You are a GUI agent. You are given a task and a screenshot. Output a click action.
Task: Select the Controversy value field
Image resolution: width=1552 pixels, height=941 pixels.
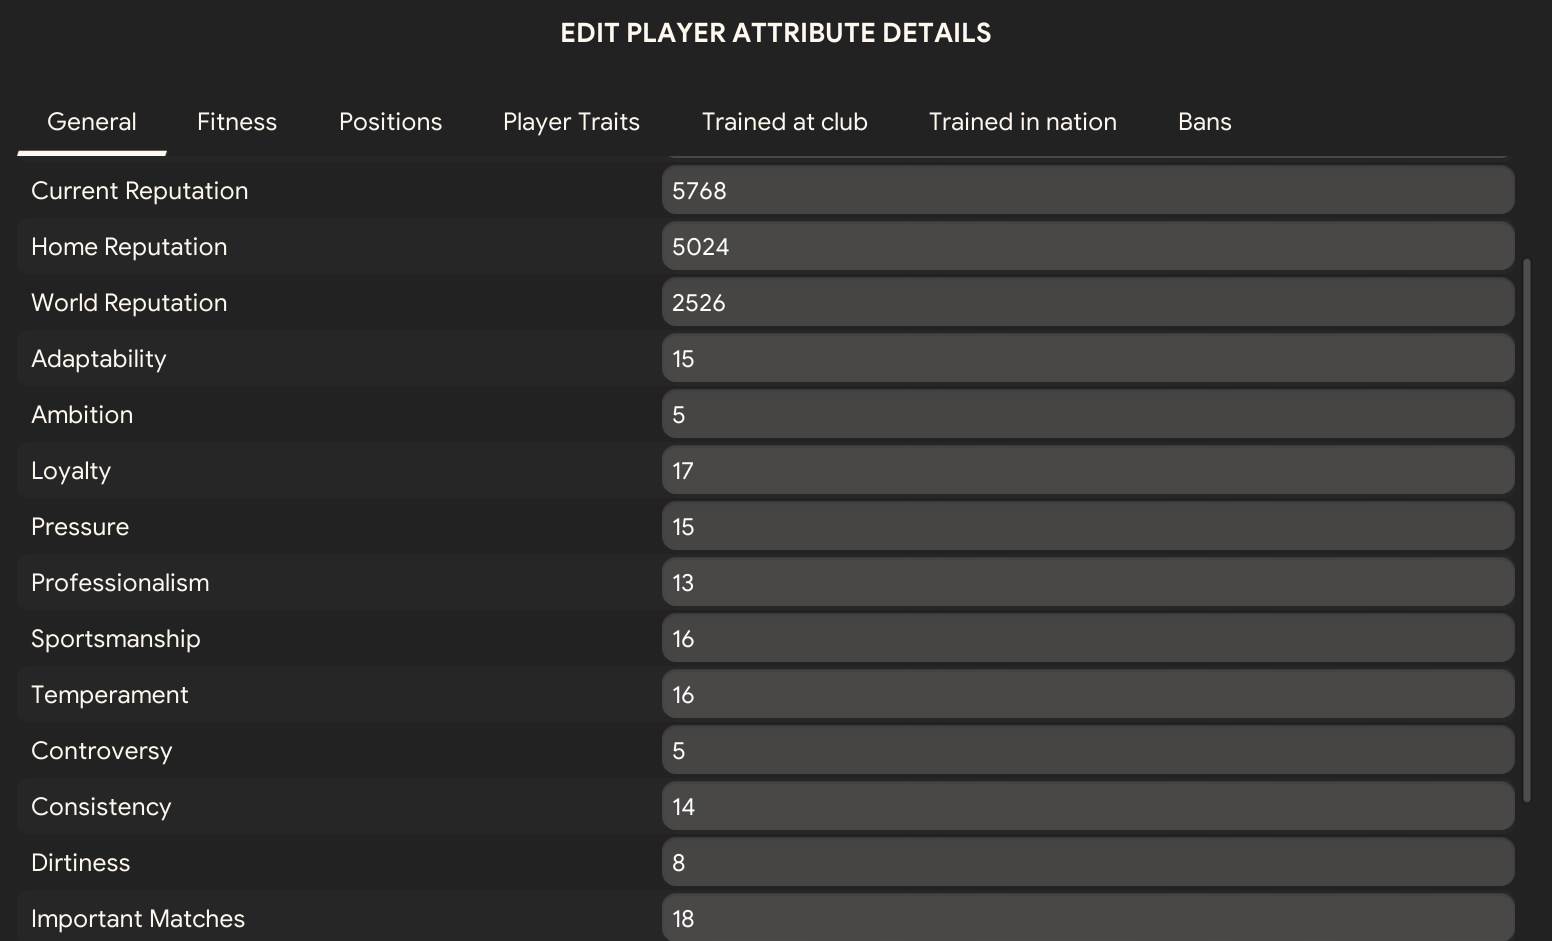click(x=1087, y=751)
